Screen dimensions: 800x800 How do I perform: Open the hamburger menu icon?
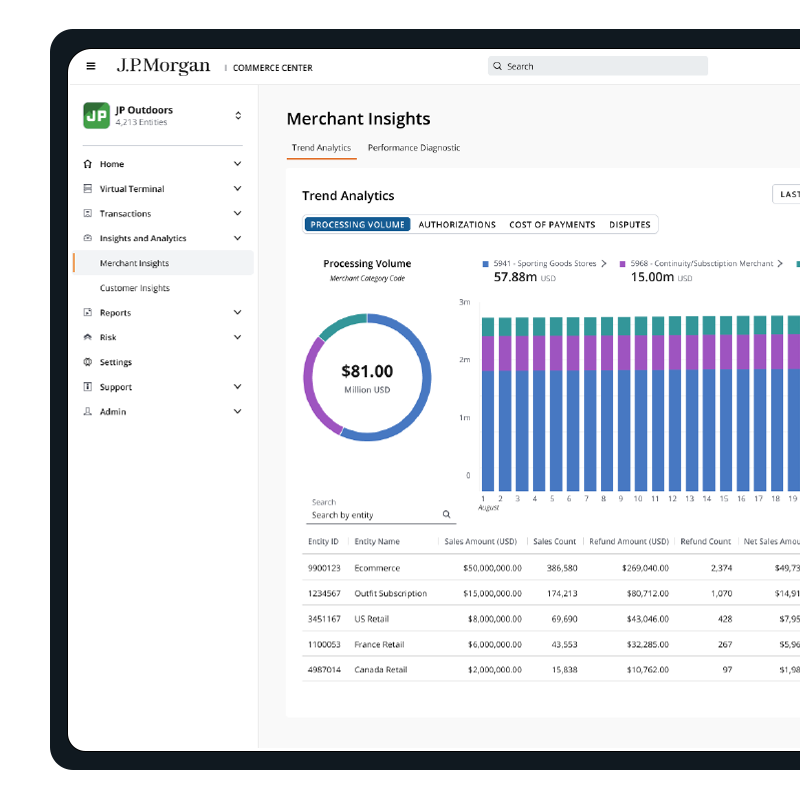91,66
